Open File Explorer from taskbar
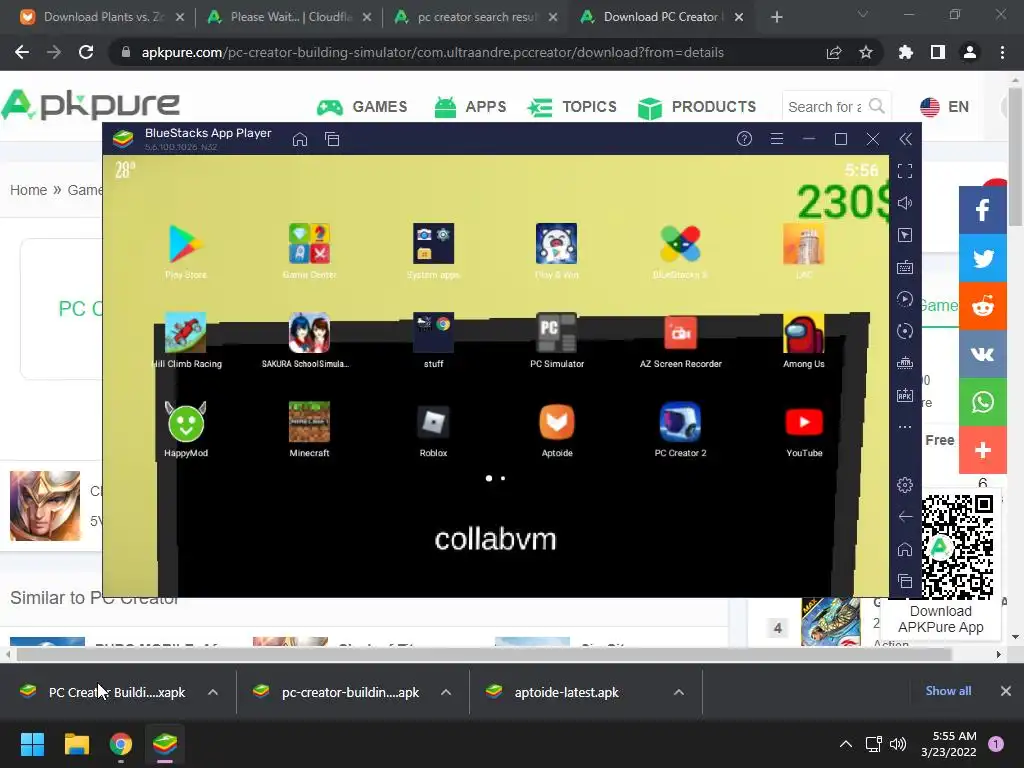 [76, 744]
